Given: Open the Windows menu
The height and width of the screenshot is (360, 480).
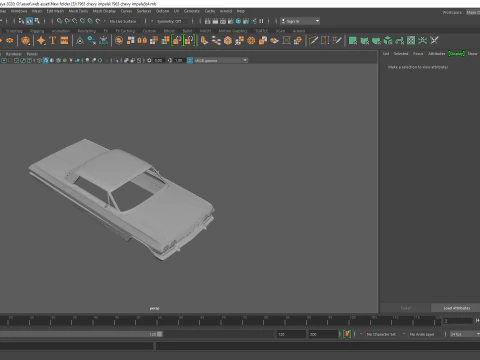Looking at the screenshot, I should click(19, 11).
